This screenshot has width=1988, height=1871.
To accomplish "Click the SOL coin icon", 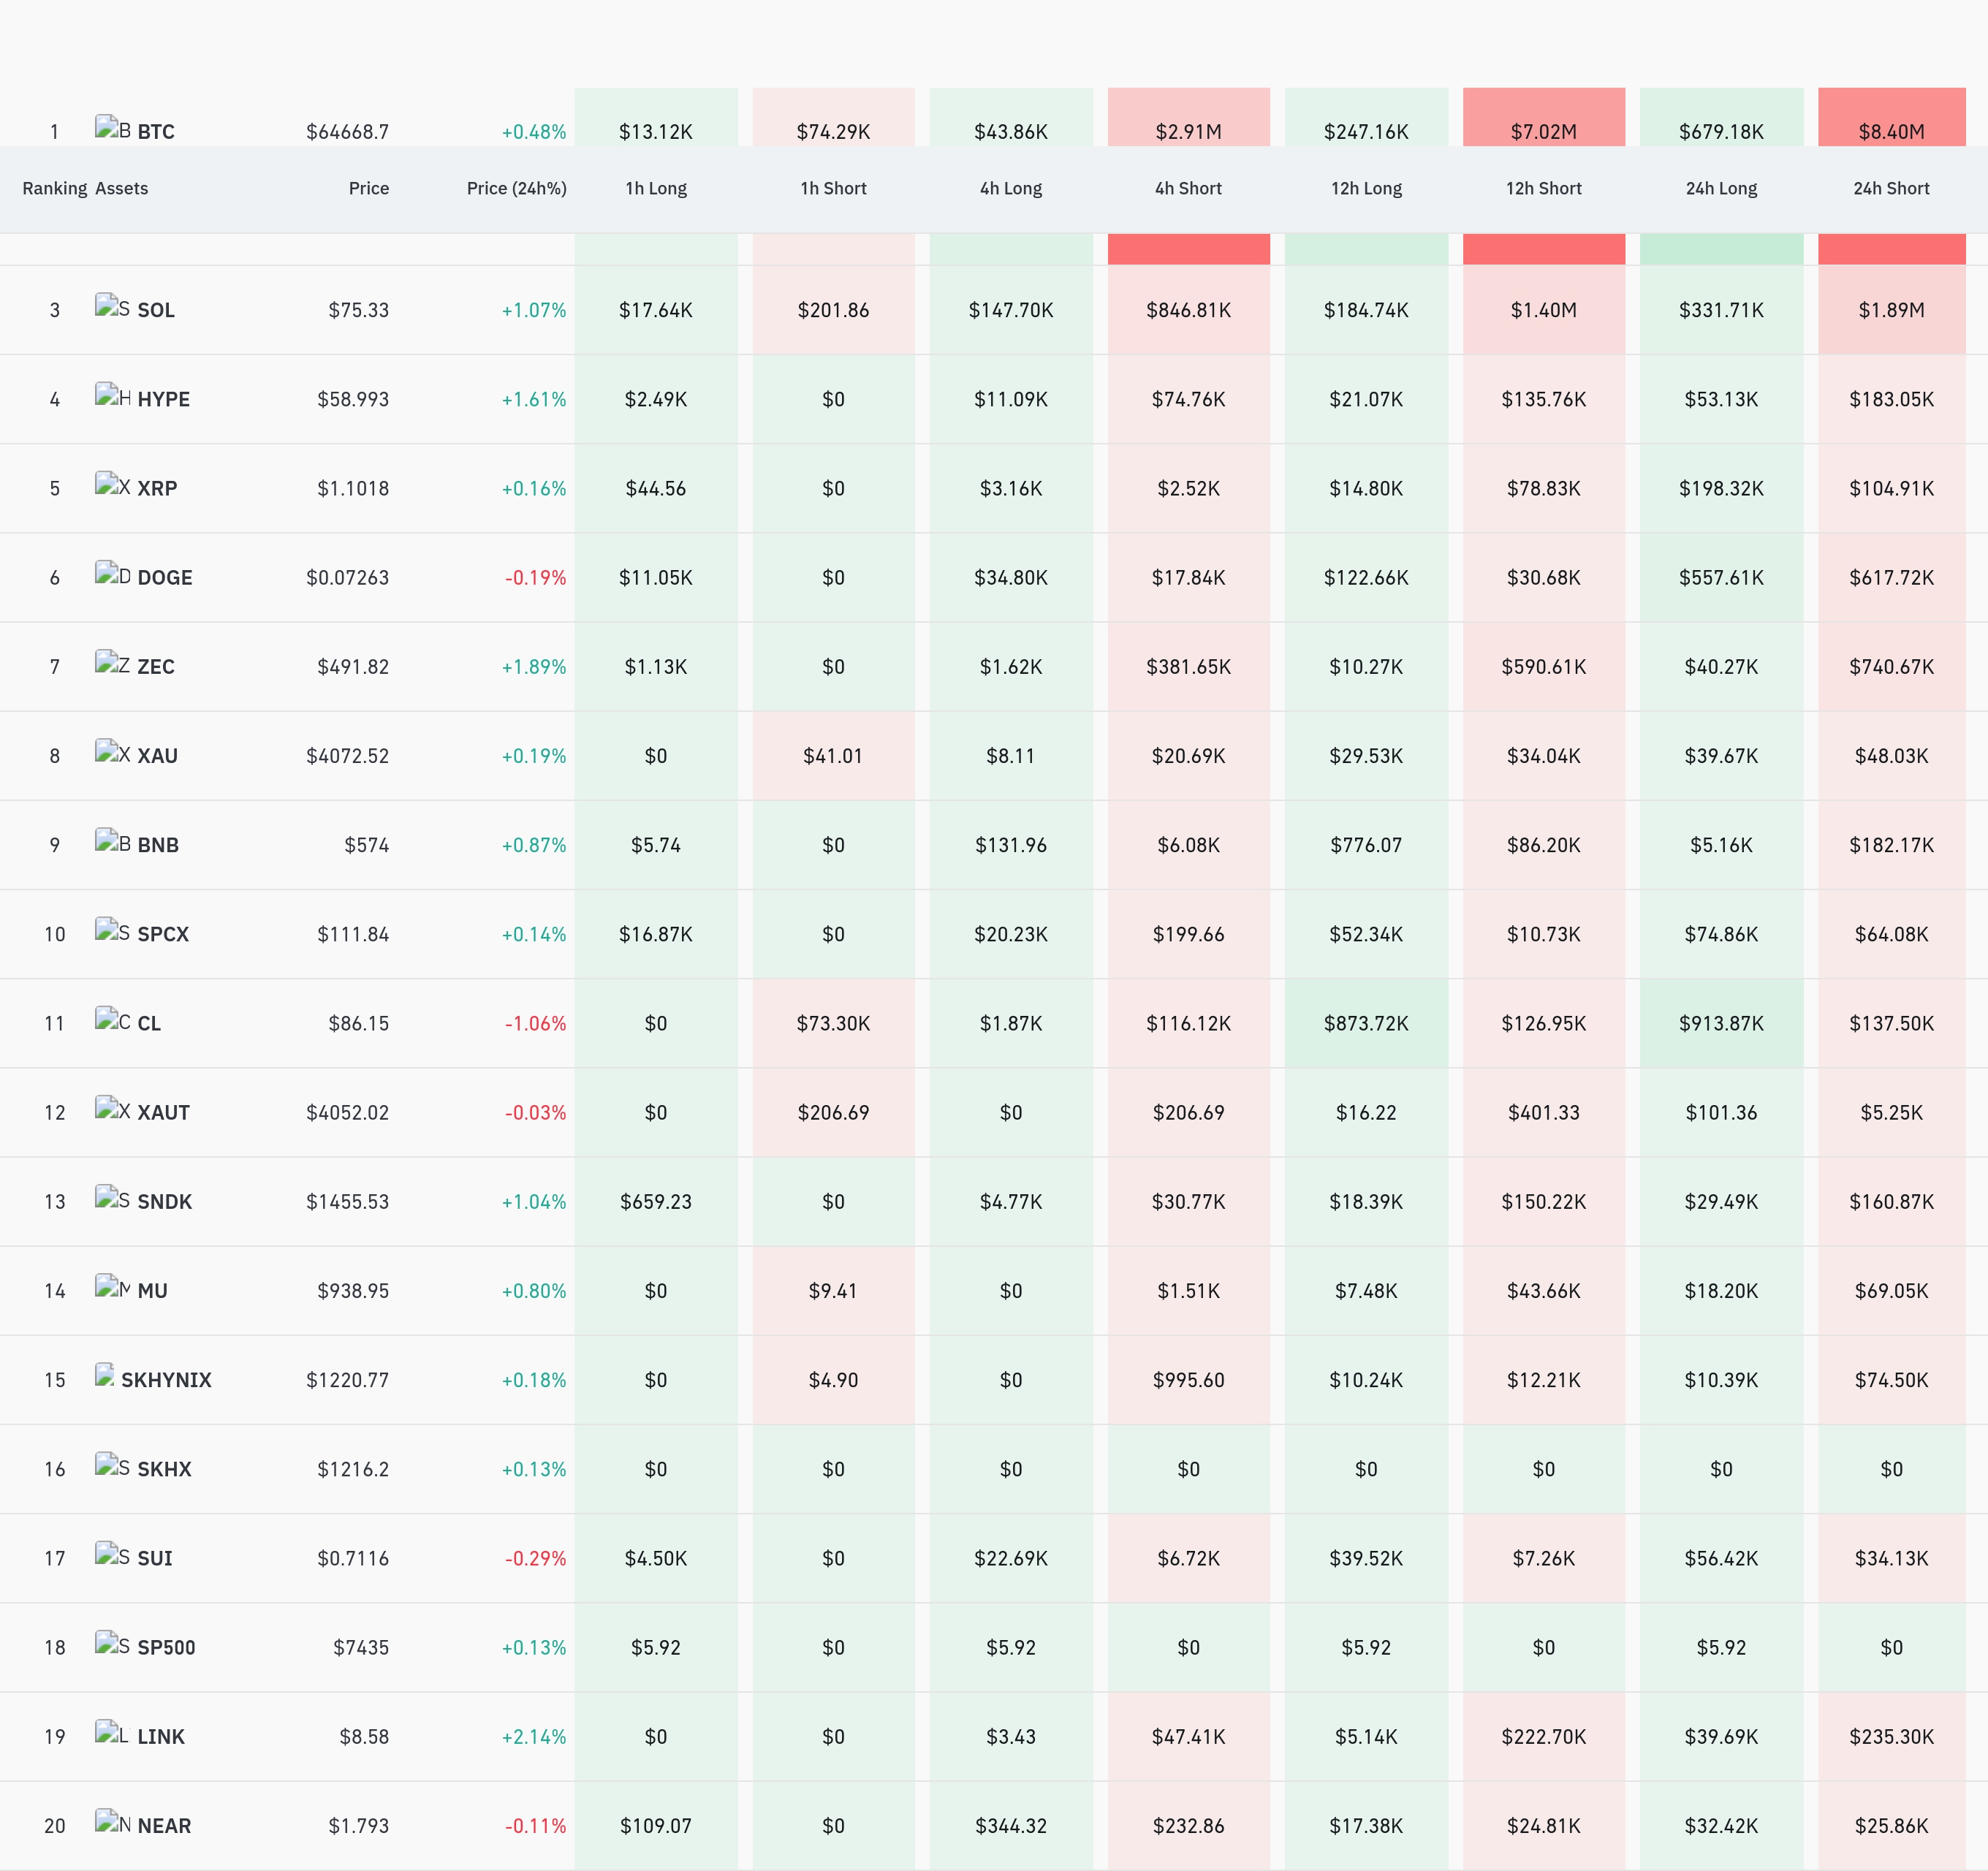I will pyautogui.click(x=112, y=306).
